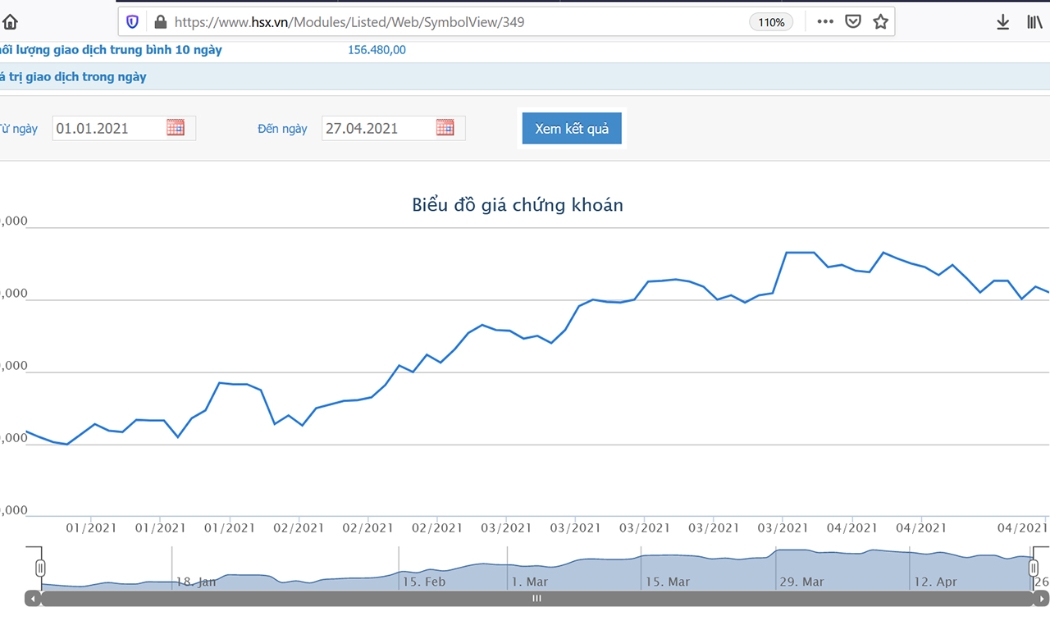Open page actions three-dot menu

point(825,21)
